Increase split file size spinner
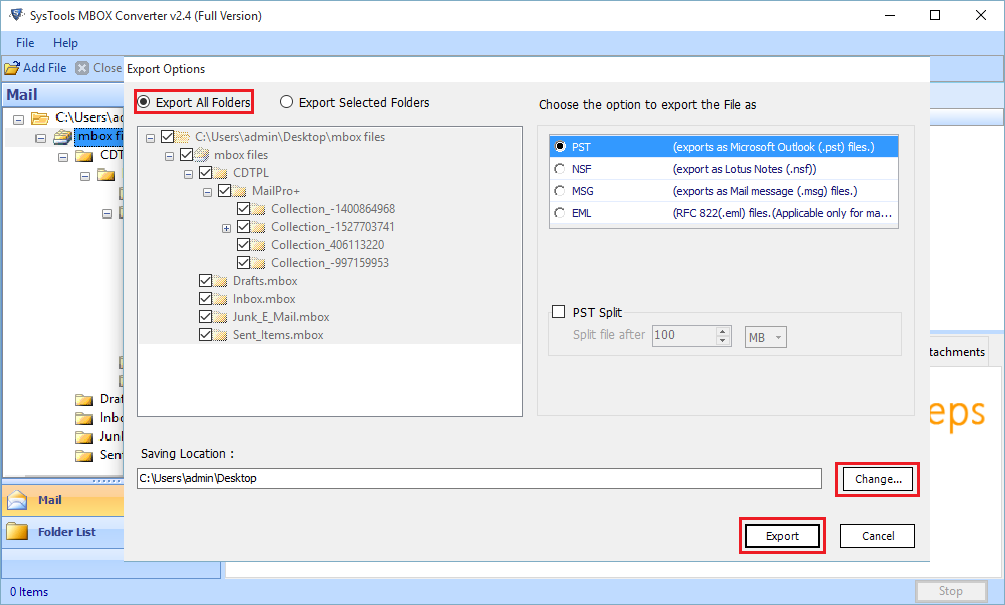The image size is (1005, 605). coord(723,331)
